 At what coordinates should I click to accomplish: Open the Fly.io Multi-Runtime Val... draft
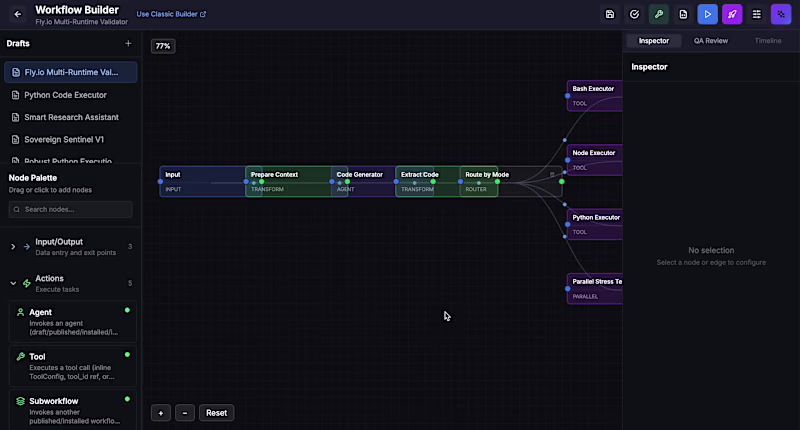71,72
